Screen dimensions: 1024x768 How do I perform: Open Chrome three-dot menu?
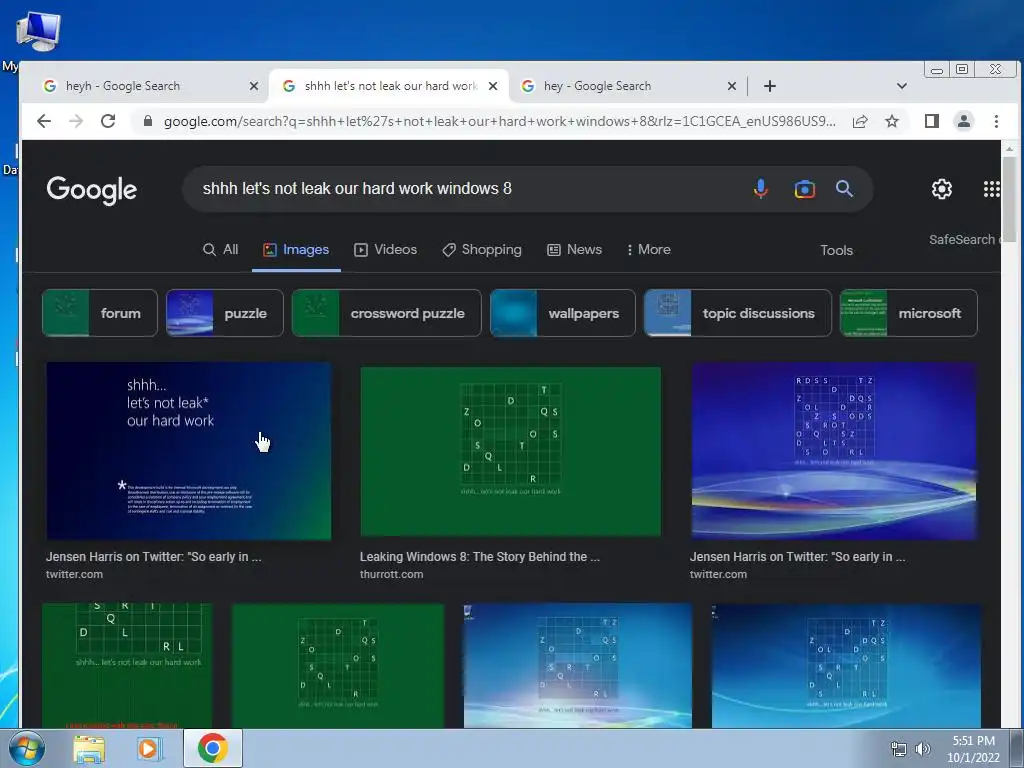(x=996, y=121)
